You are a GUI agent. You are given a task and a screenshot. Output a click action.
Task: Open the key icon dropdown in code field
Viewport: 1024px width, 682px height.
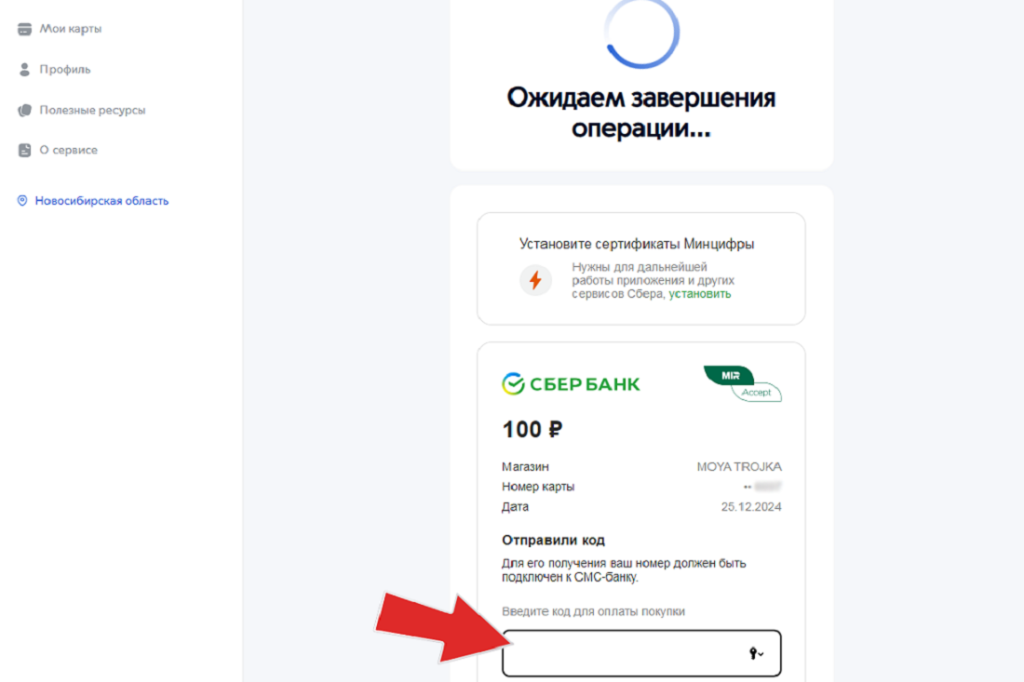[x=756, y=653]
